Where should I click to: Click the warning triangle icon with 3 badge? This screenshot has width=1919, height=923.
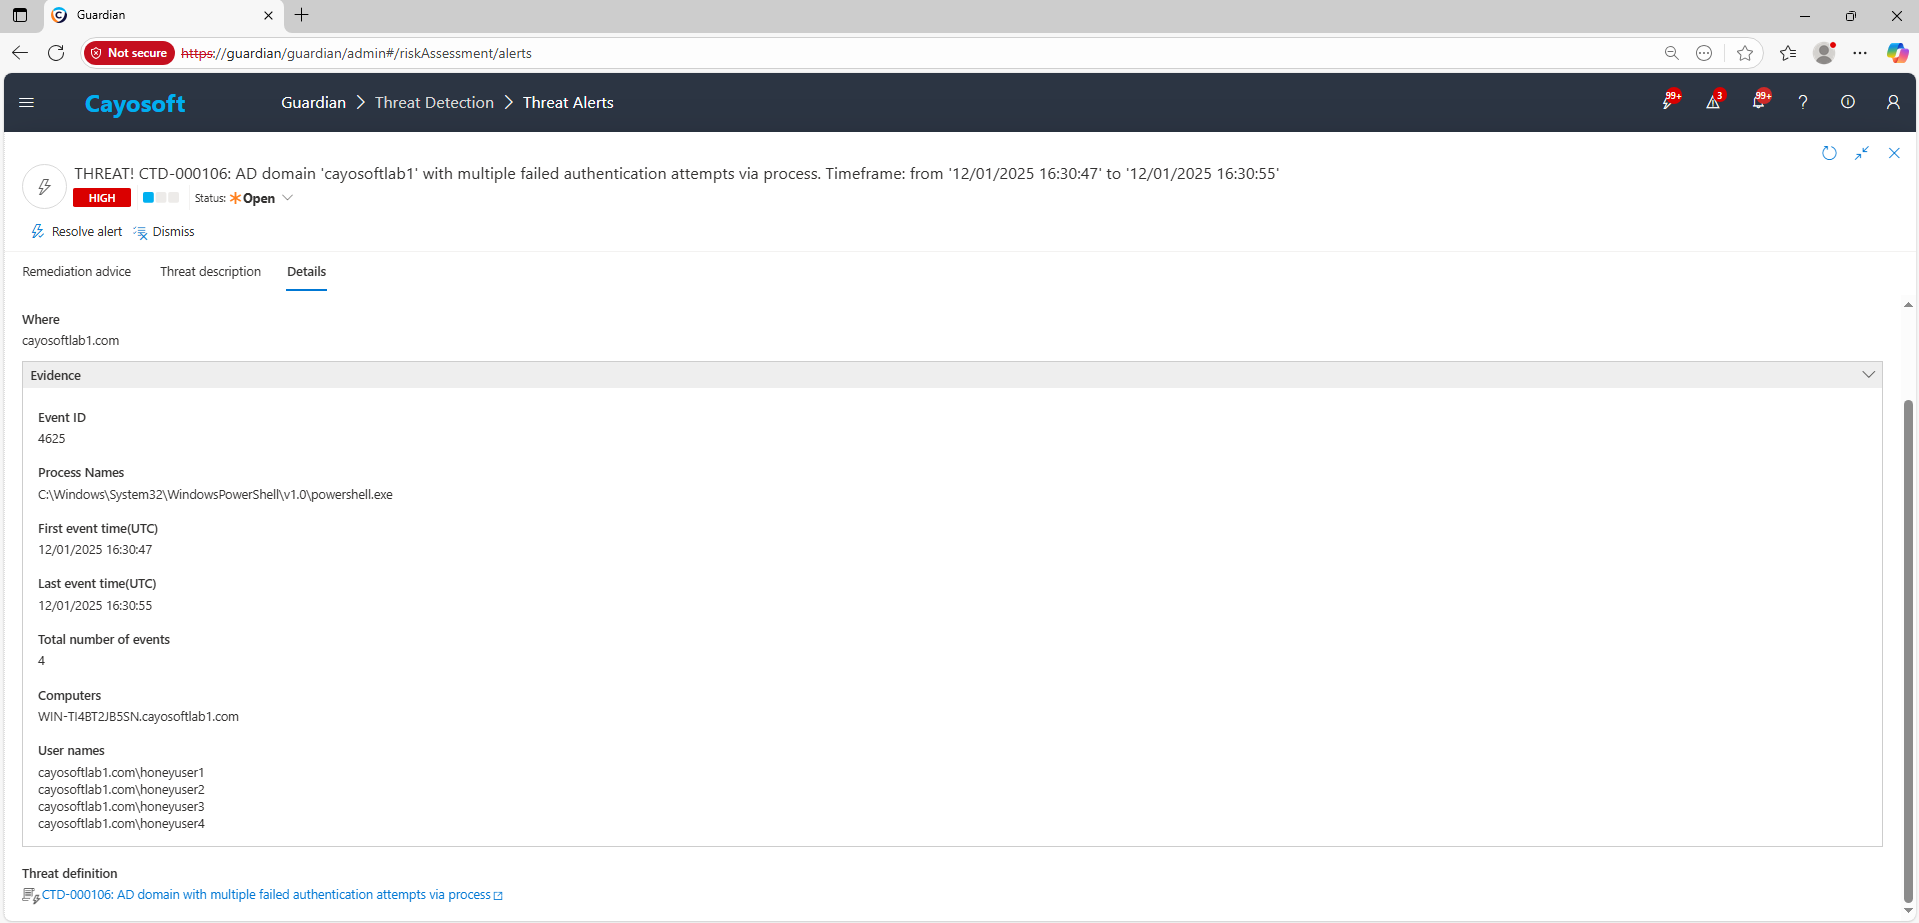(1713, 102)
